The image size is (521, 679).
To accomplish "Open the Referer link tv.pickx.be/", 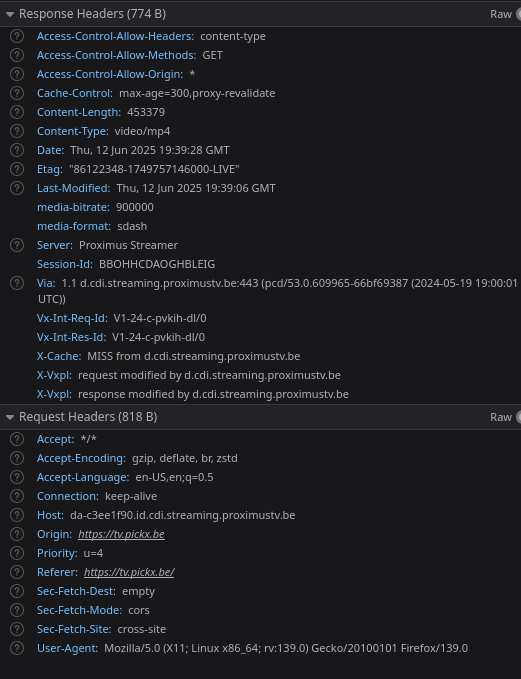I will [x=129, y=572].
